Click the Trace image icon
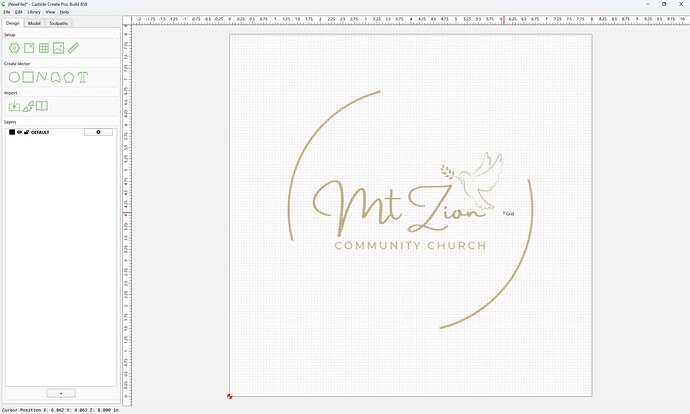The width and height of the screenshot is (690, 414). [x=28, y=106]
